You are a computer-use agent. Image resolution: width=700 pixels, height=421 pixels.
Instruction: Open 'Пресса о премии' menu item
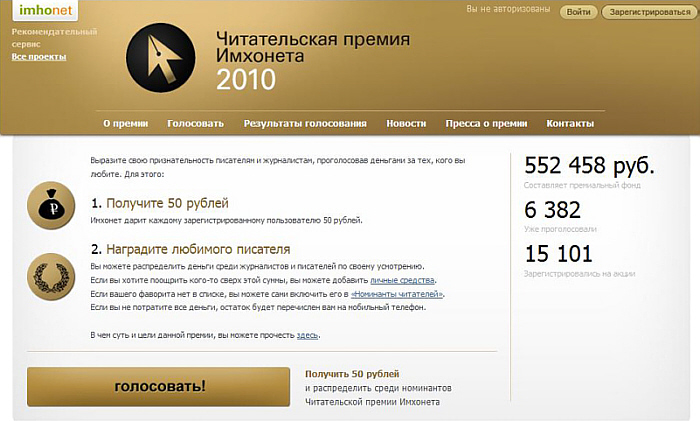coord(486,124)
